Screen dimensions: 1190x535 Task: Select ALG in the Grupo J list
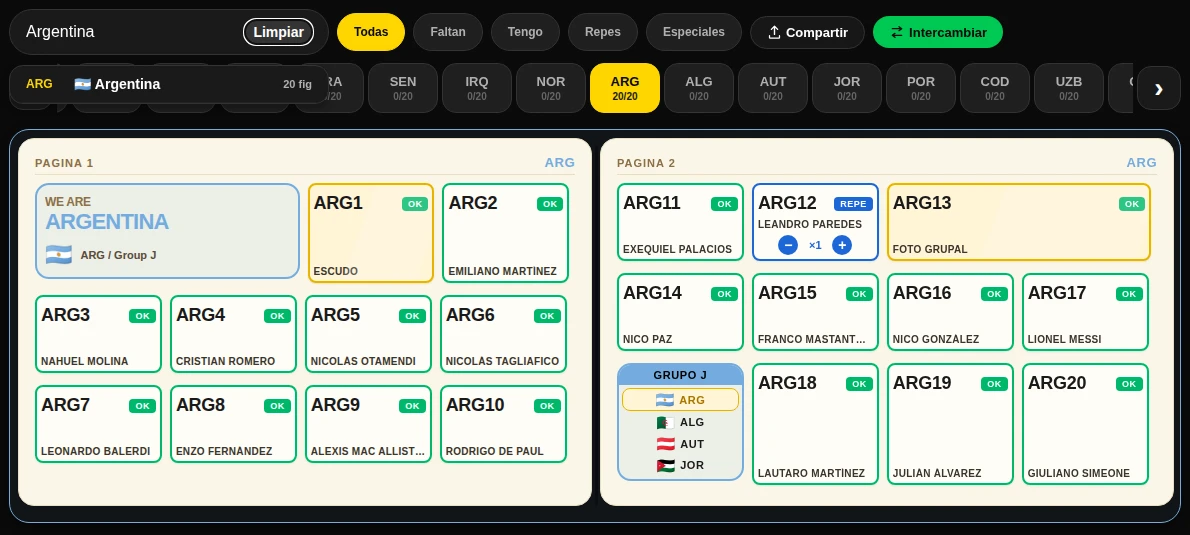(x=680, y=422)
